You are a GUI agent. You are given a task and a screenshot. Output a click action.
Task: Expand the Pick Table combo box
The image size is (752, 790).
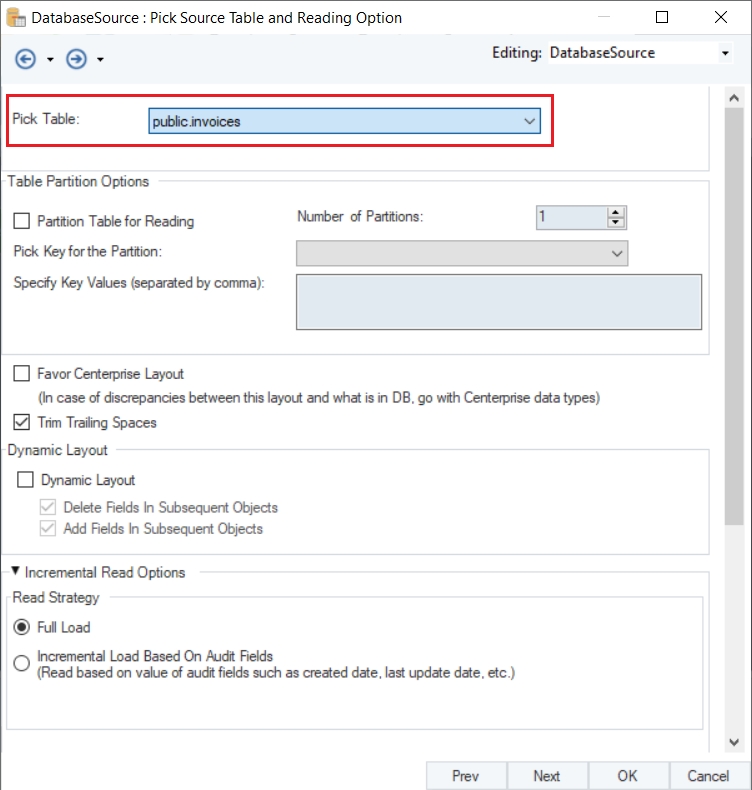(x=530, y=121)
